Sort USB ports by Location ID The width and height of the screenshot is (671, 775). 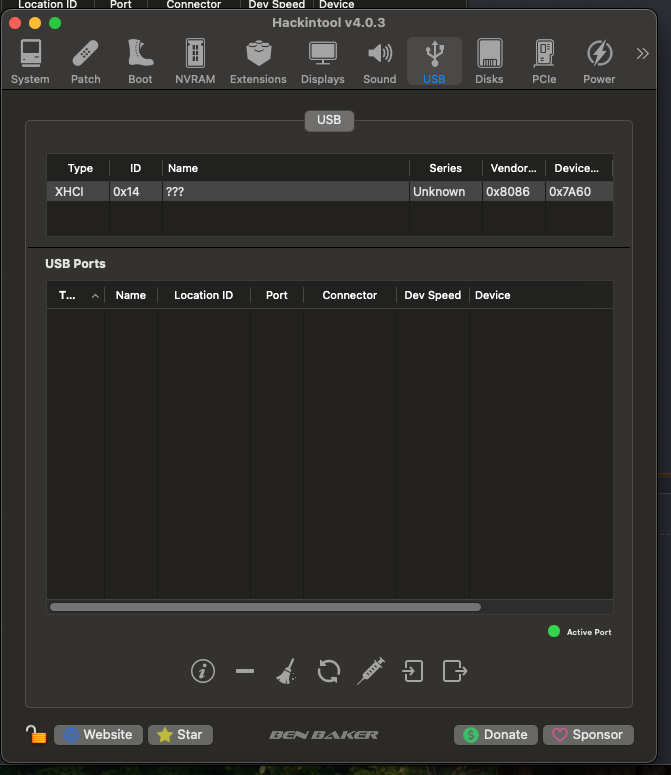(204, 295)
